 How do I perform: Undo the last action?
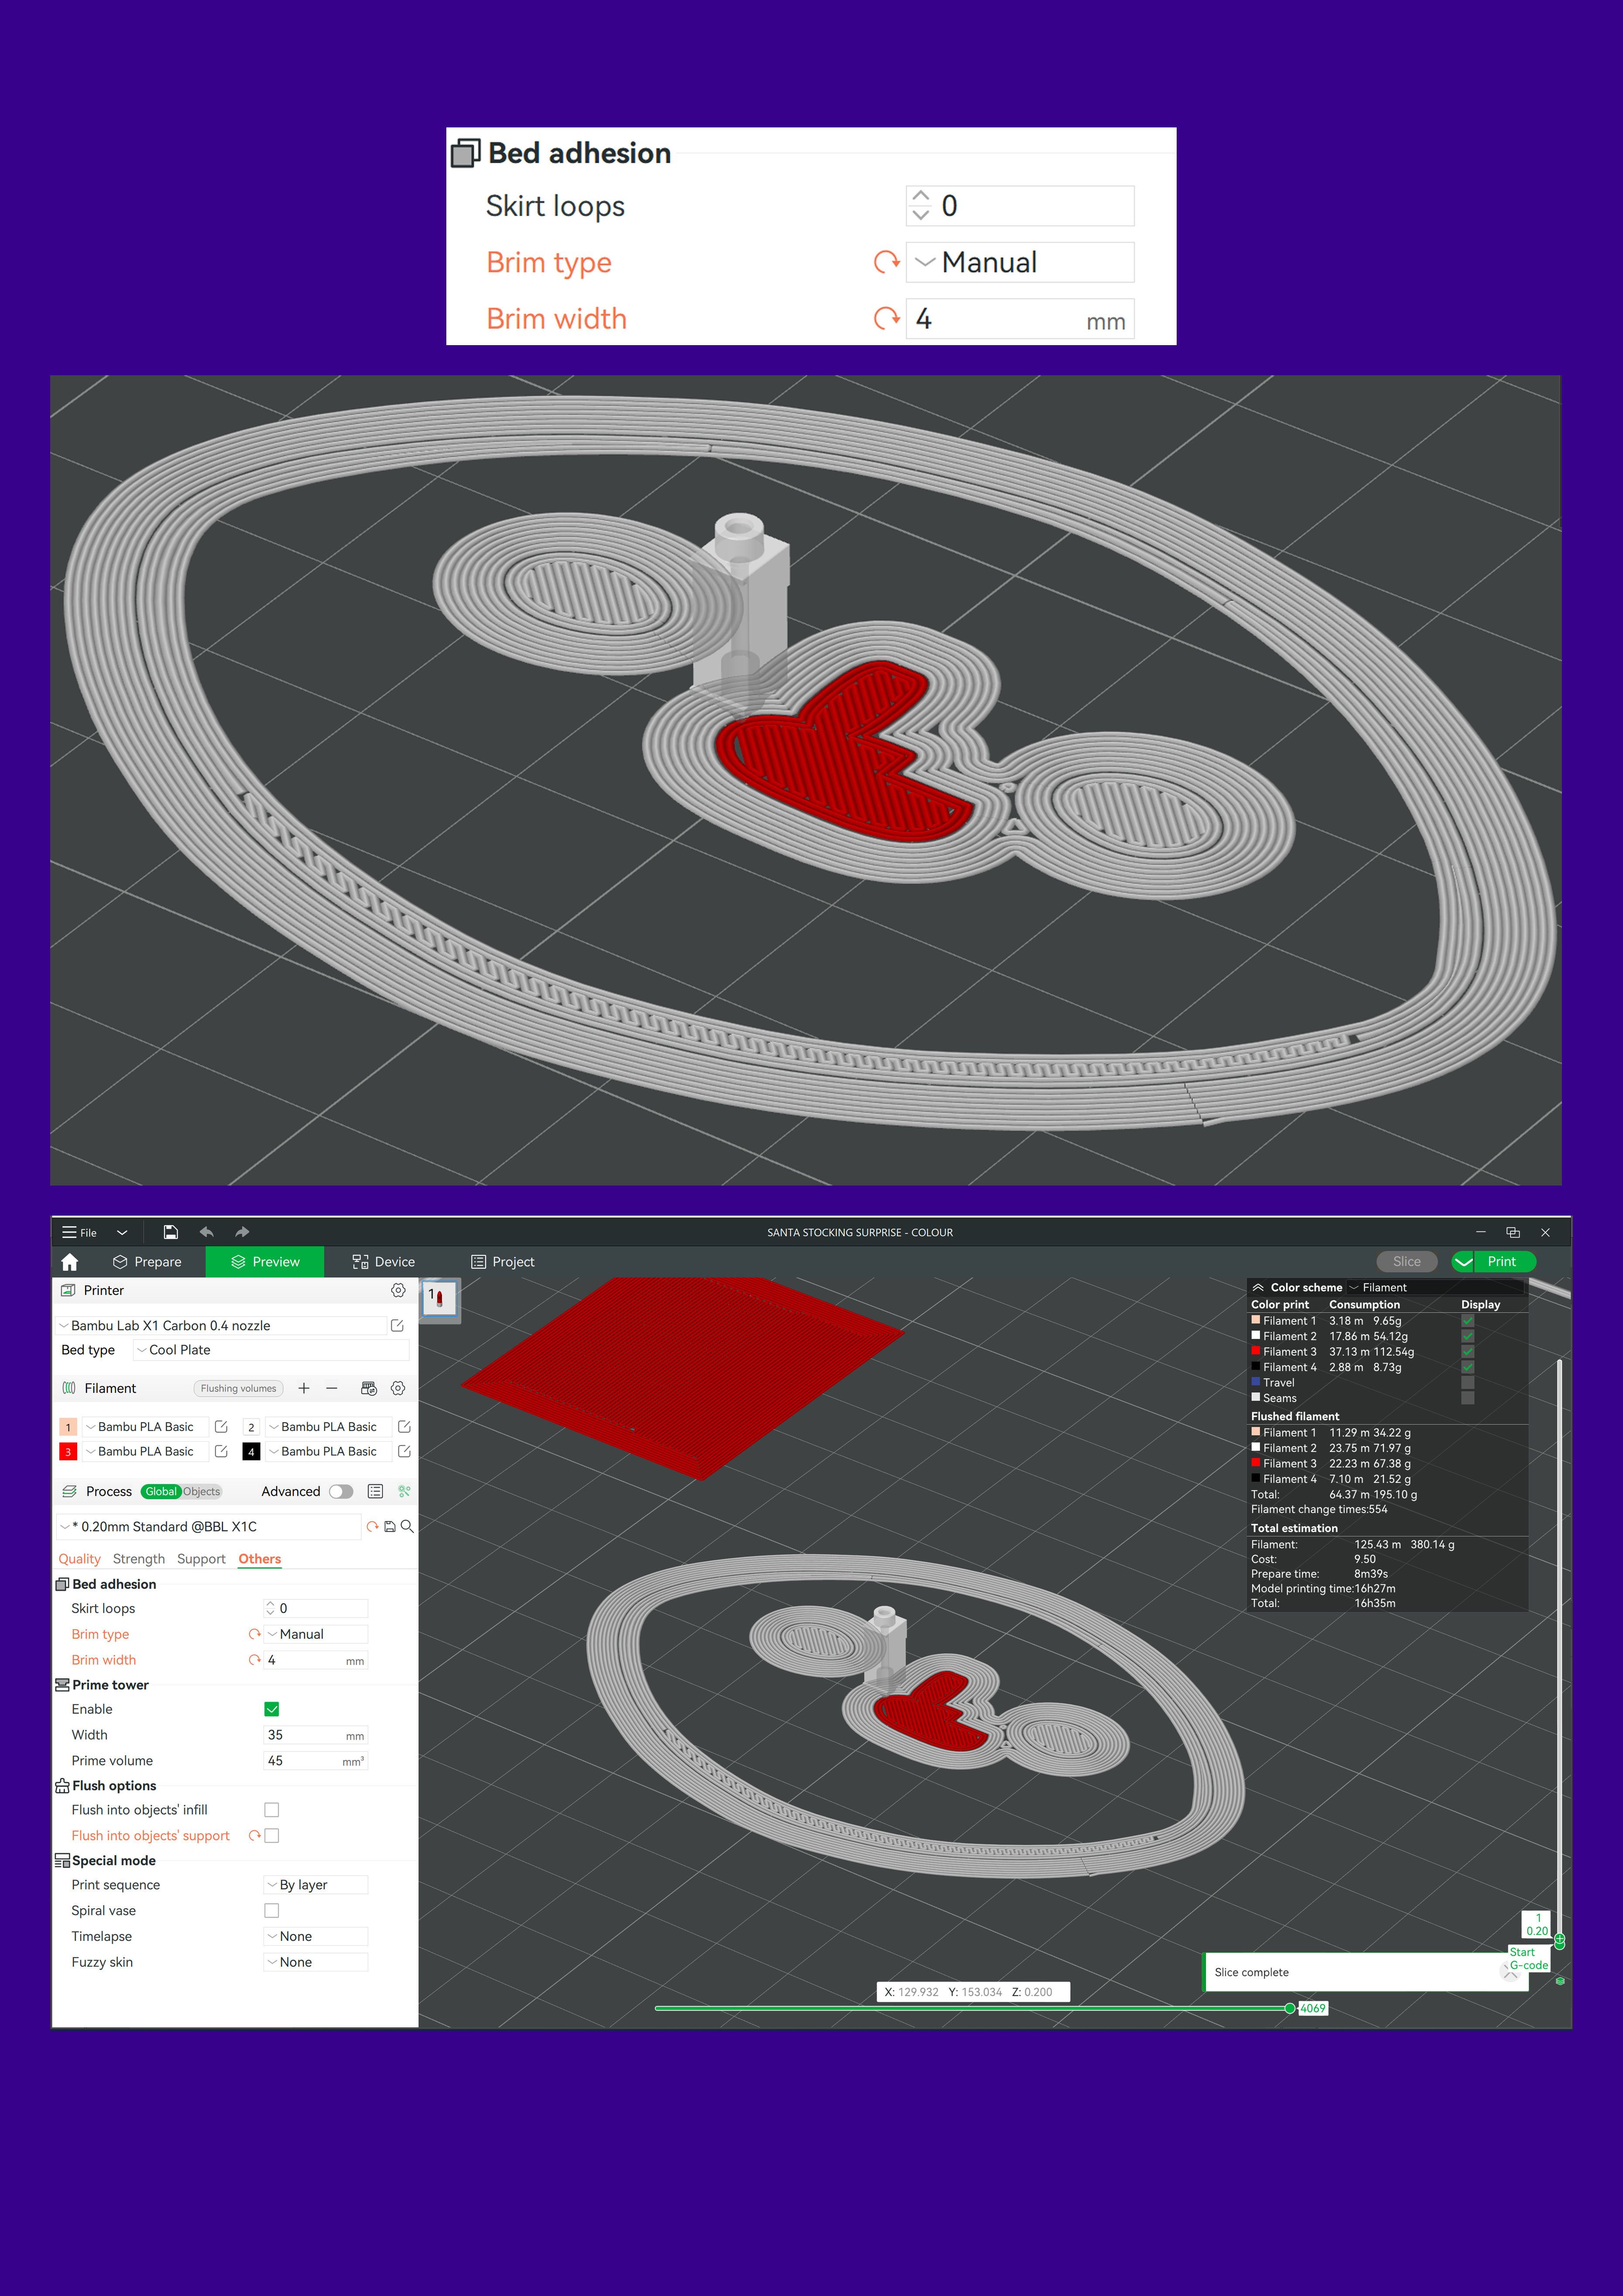(206, 1232)
